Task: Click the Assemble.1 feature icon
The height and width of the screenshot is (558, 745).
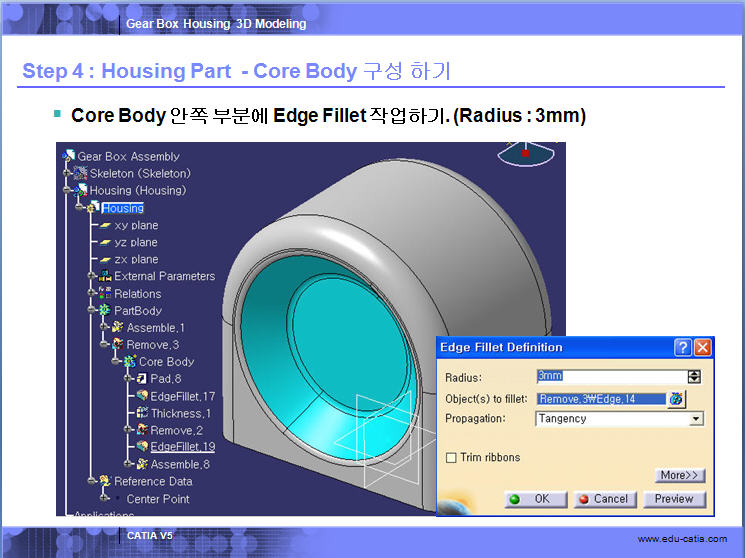Action: 117,328
